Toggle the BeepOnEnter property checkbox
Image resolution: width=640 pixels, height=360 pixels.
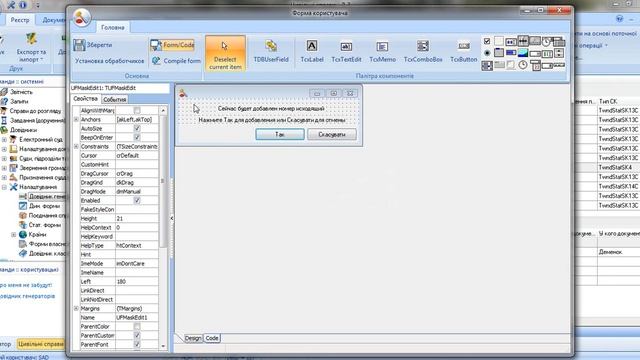137,138
